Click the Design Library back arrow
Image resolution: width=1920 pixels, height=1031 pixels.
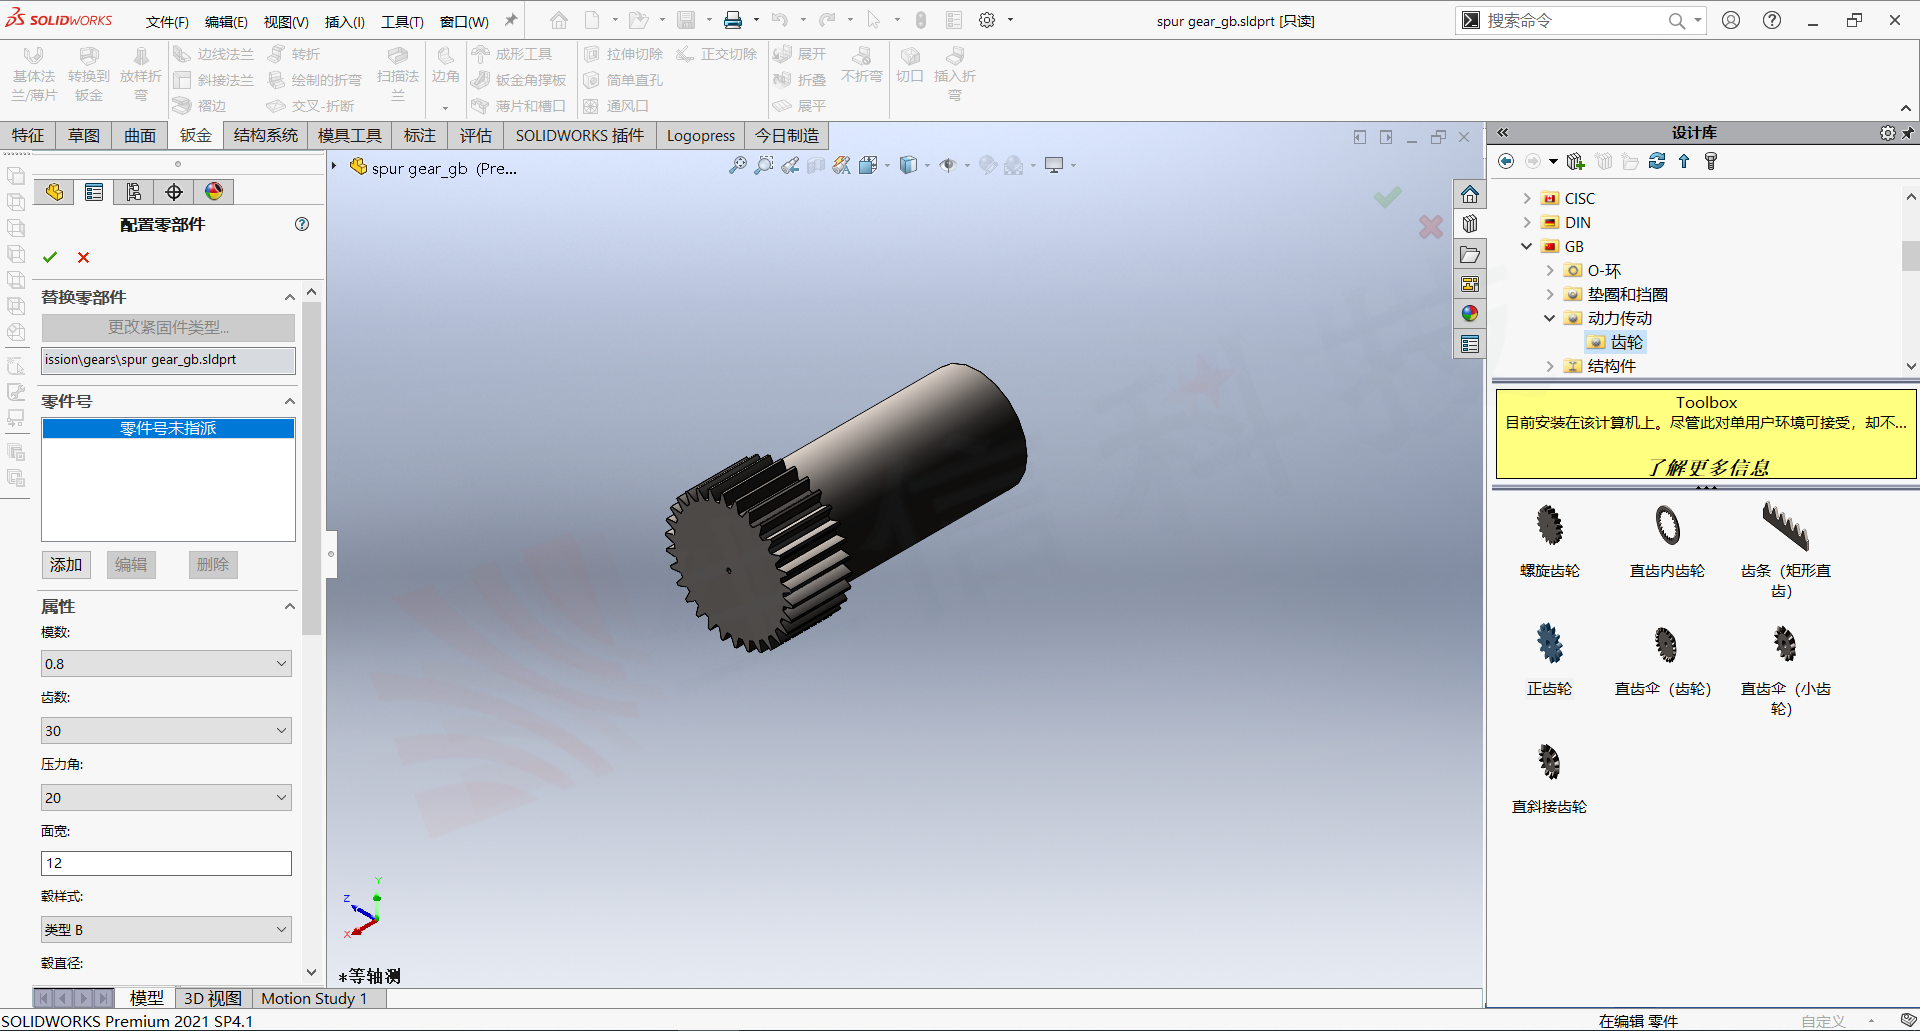(x=1507, y=161)
